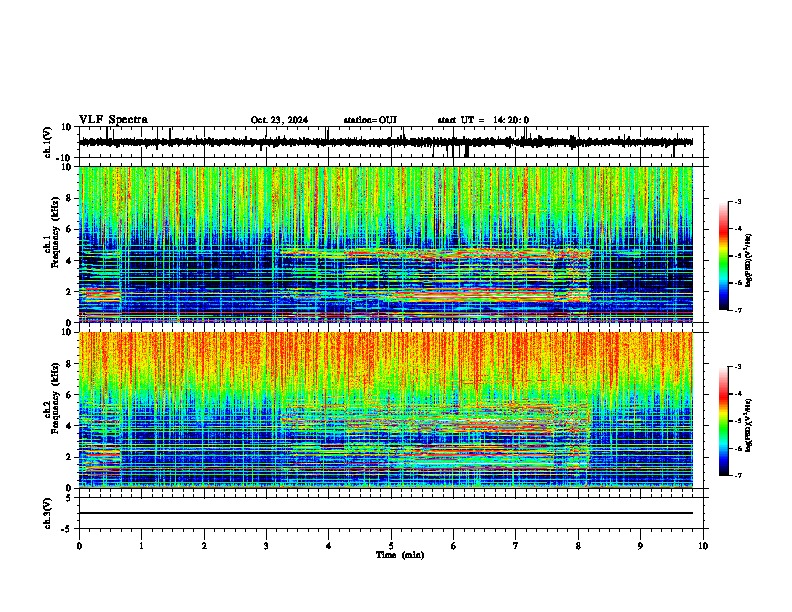Click the ch.2 color bar 'log(PSD)' label
792x612 pixels.
click(748, 425)
